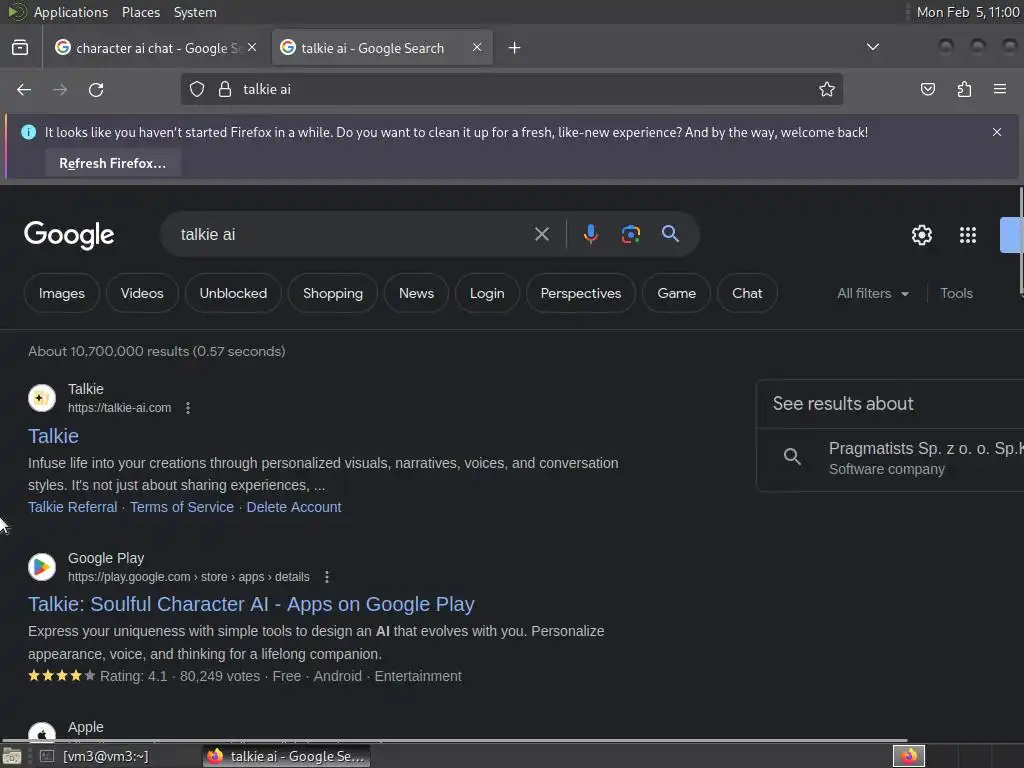This screenshot has width=1024, height=768.
Task: Open the Talkie Referral sitelink
Action: pyautogui.click(x=72, y=507)
